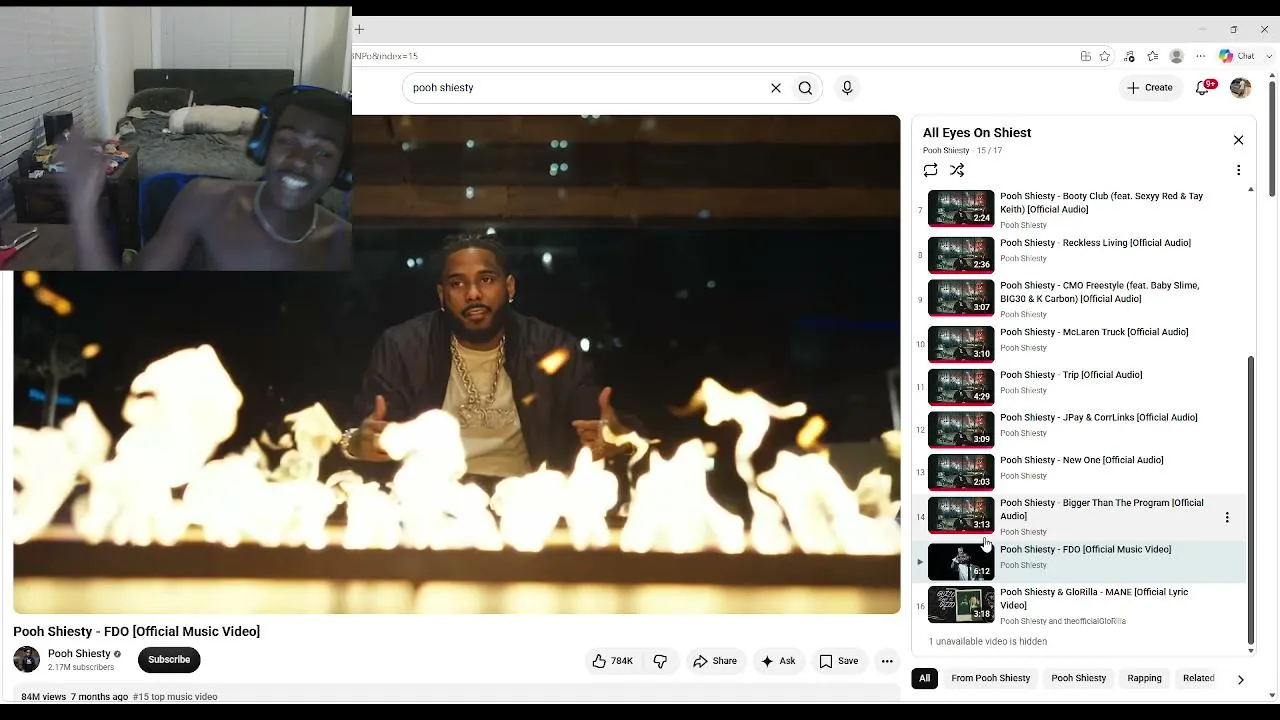Click the playlist panel scrollbar
The height and width of the screenshot is (720, 1280).
(1251, 500)
